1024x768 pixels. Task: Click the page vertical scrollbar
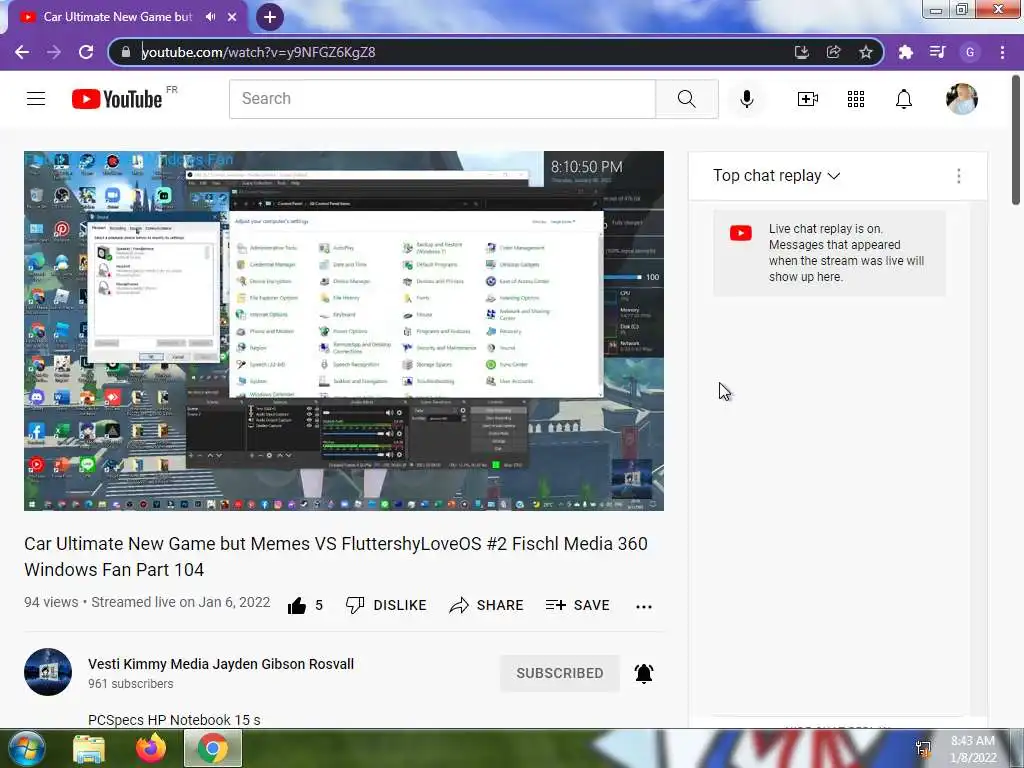click(x=1017, y=140)
